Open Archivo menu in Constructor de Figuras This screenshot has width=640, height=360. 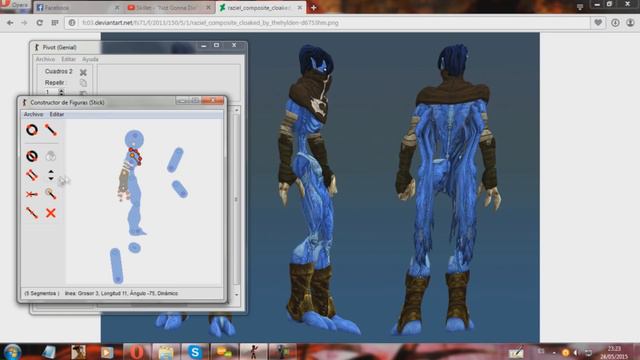pyautogui.click(x=33, y=114)
